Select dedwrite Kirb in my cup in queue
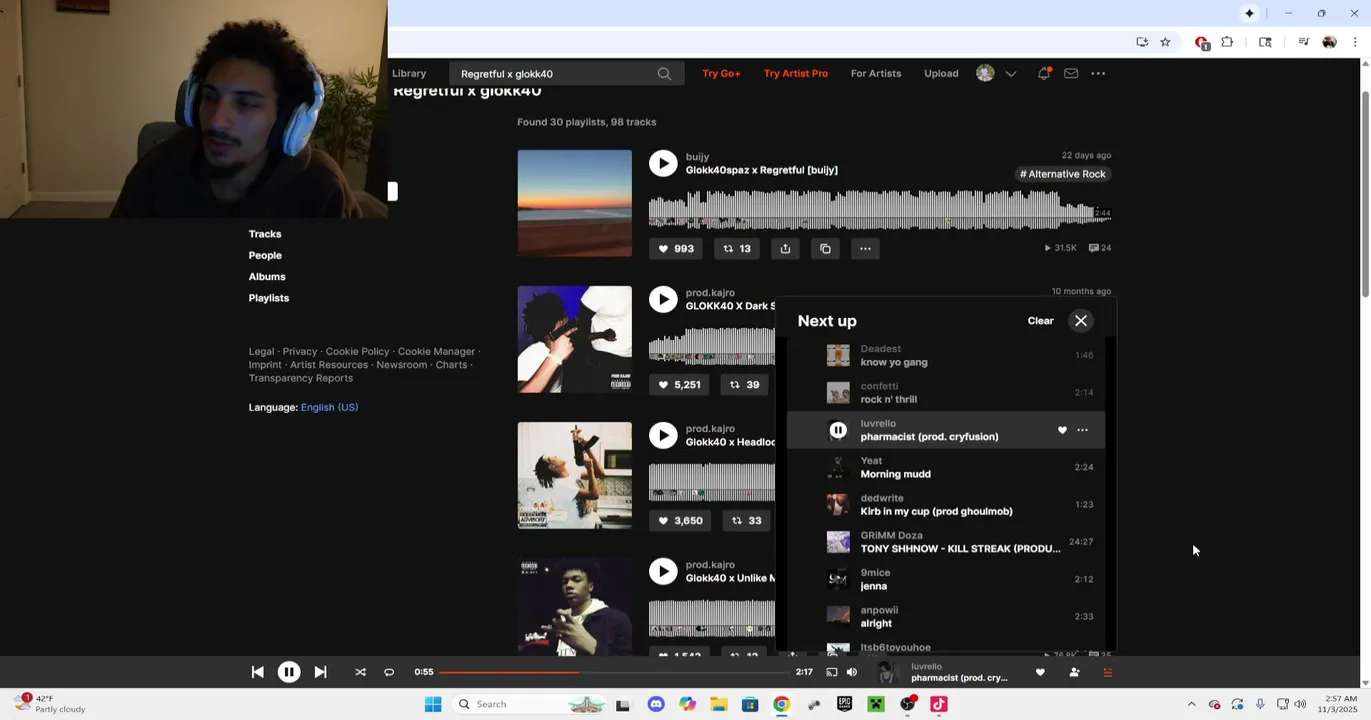Image resolution: width=1371 pixels, height=720 pixels. pyautogui.click(x=946, y=504)
